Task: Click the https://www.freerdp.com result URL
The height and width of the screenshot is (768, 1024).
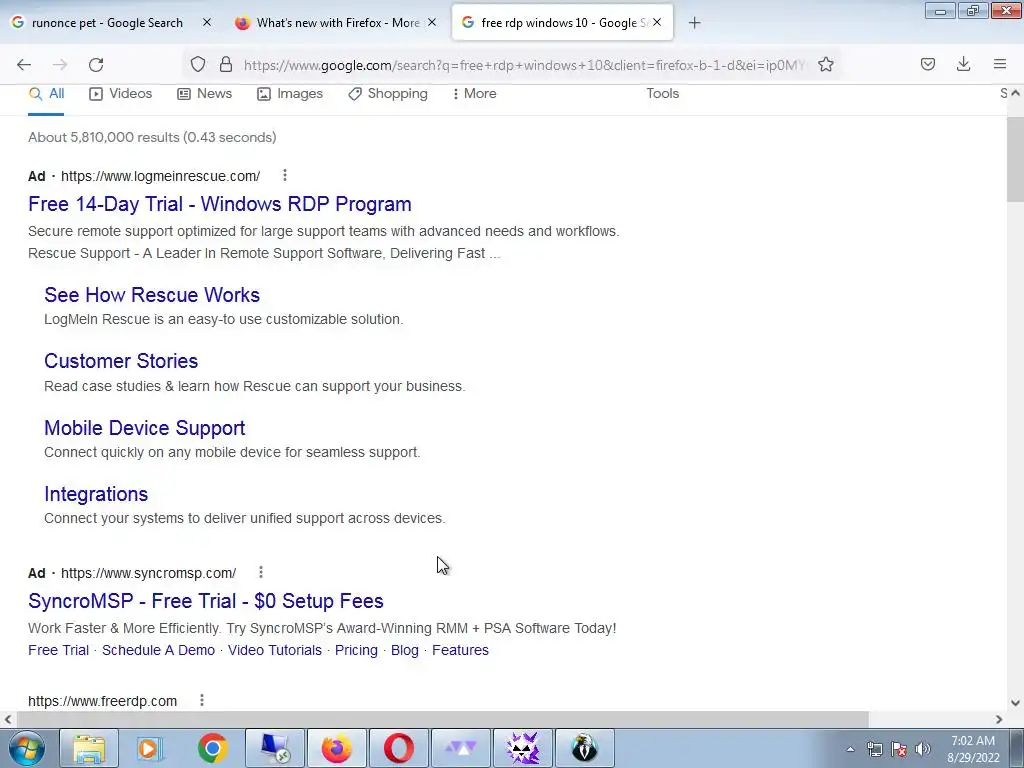Action: [x=103, y=701]
